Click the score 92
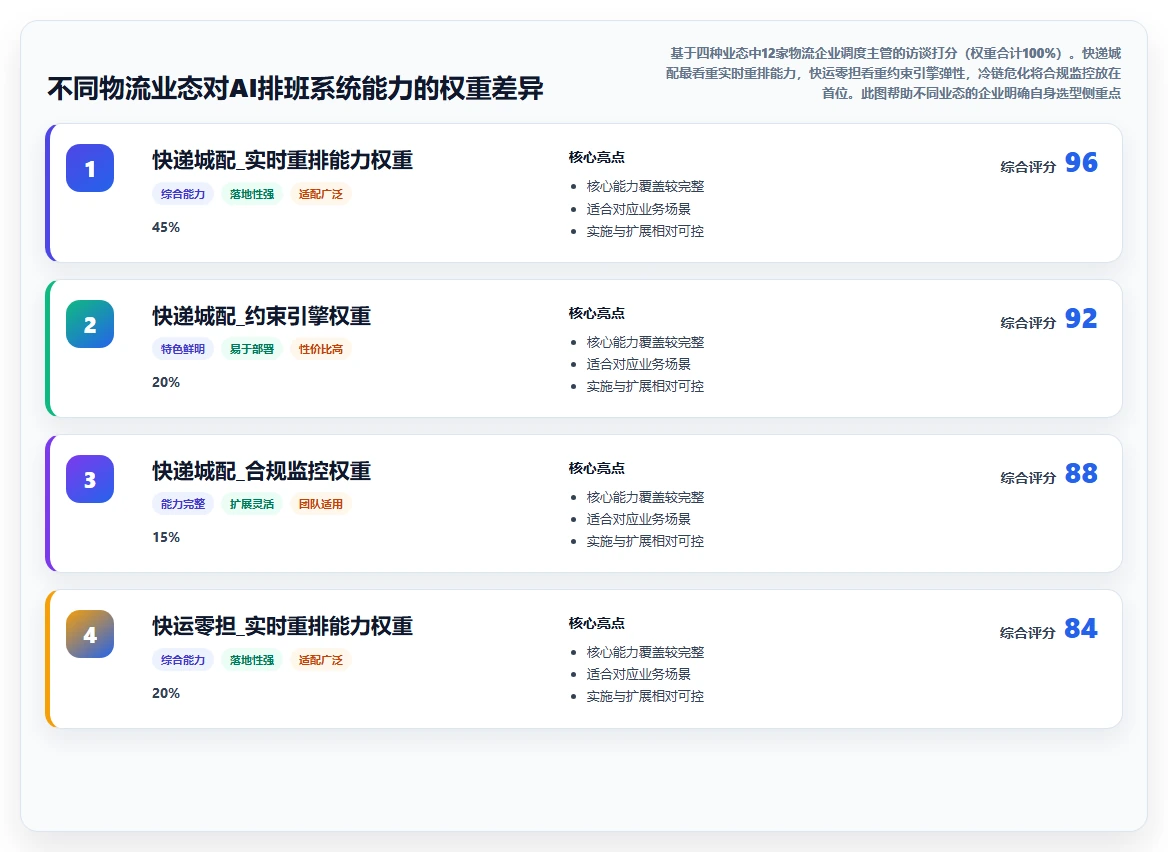 (x=1081, y=319)
